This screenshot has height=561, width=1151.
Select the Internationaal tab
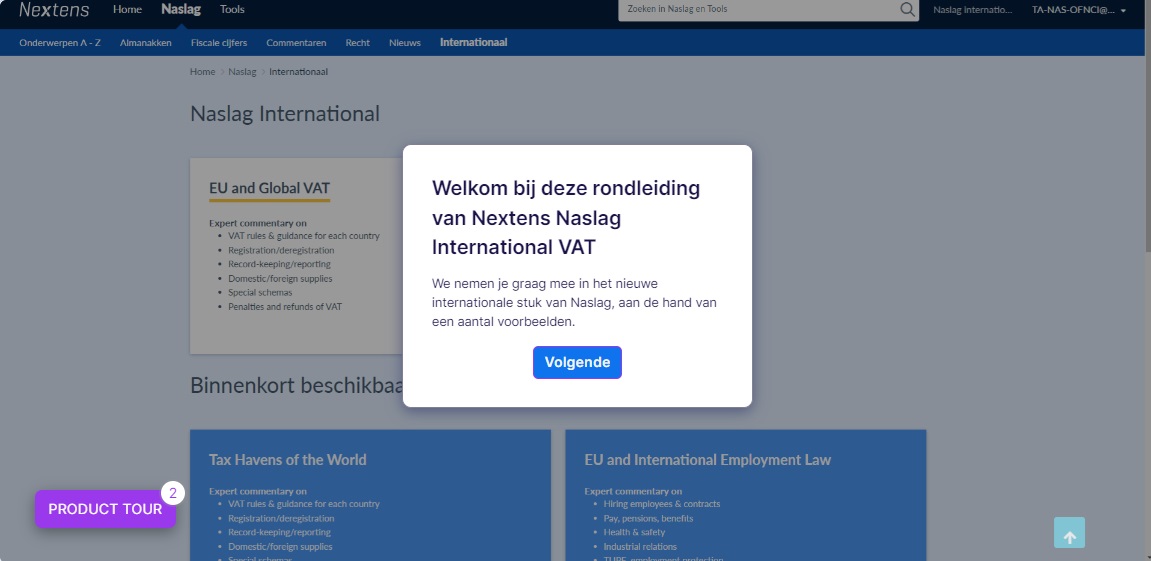point(473,43)
